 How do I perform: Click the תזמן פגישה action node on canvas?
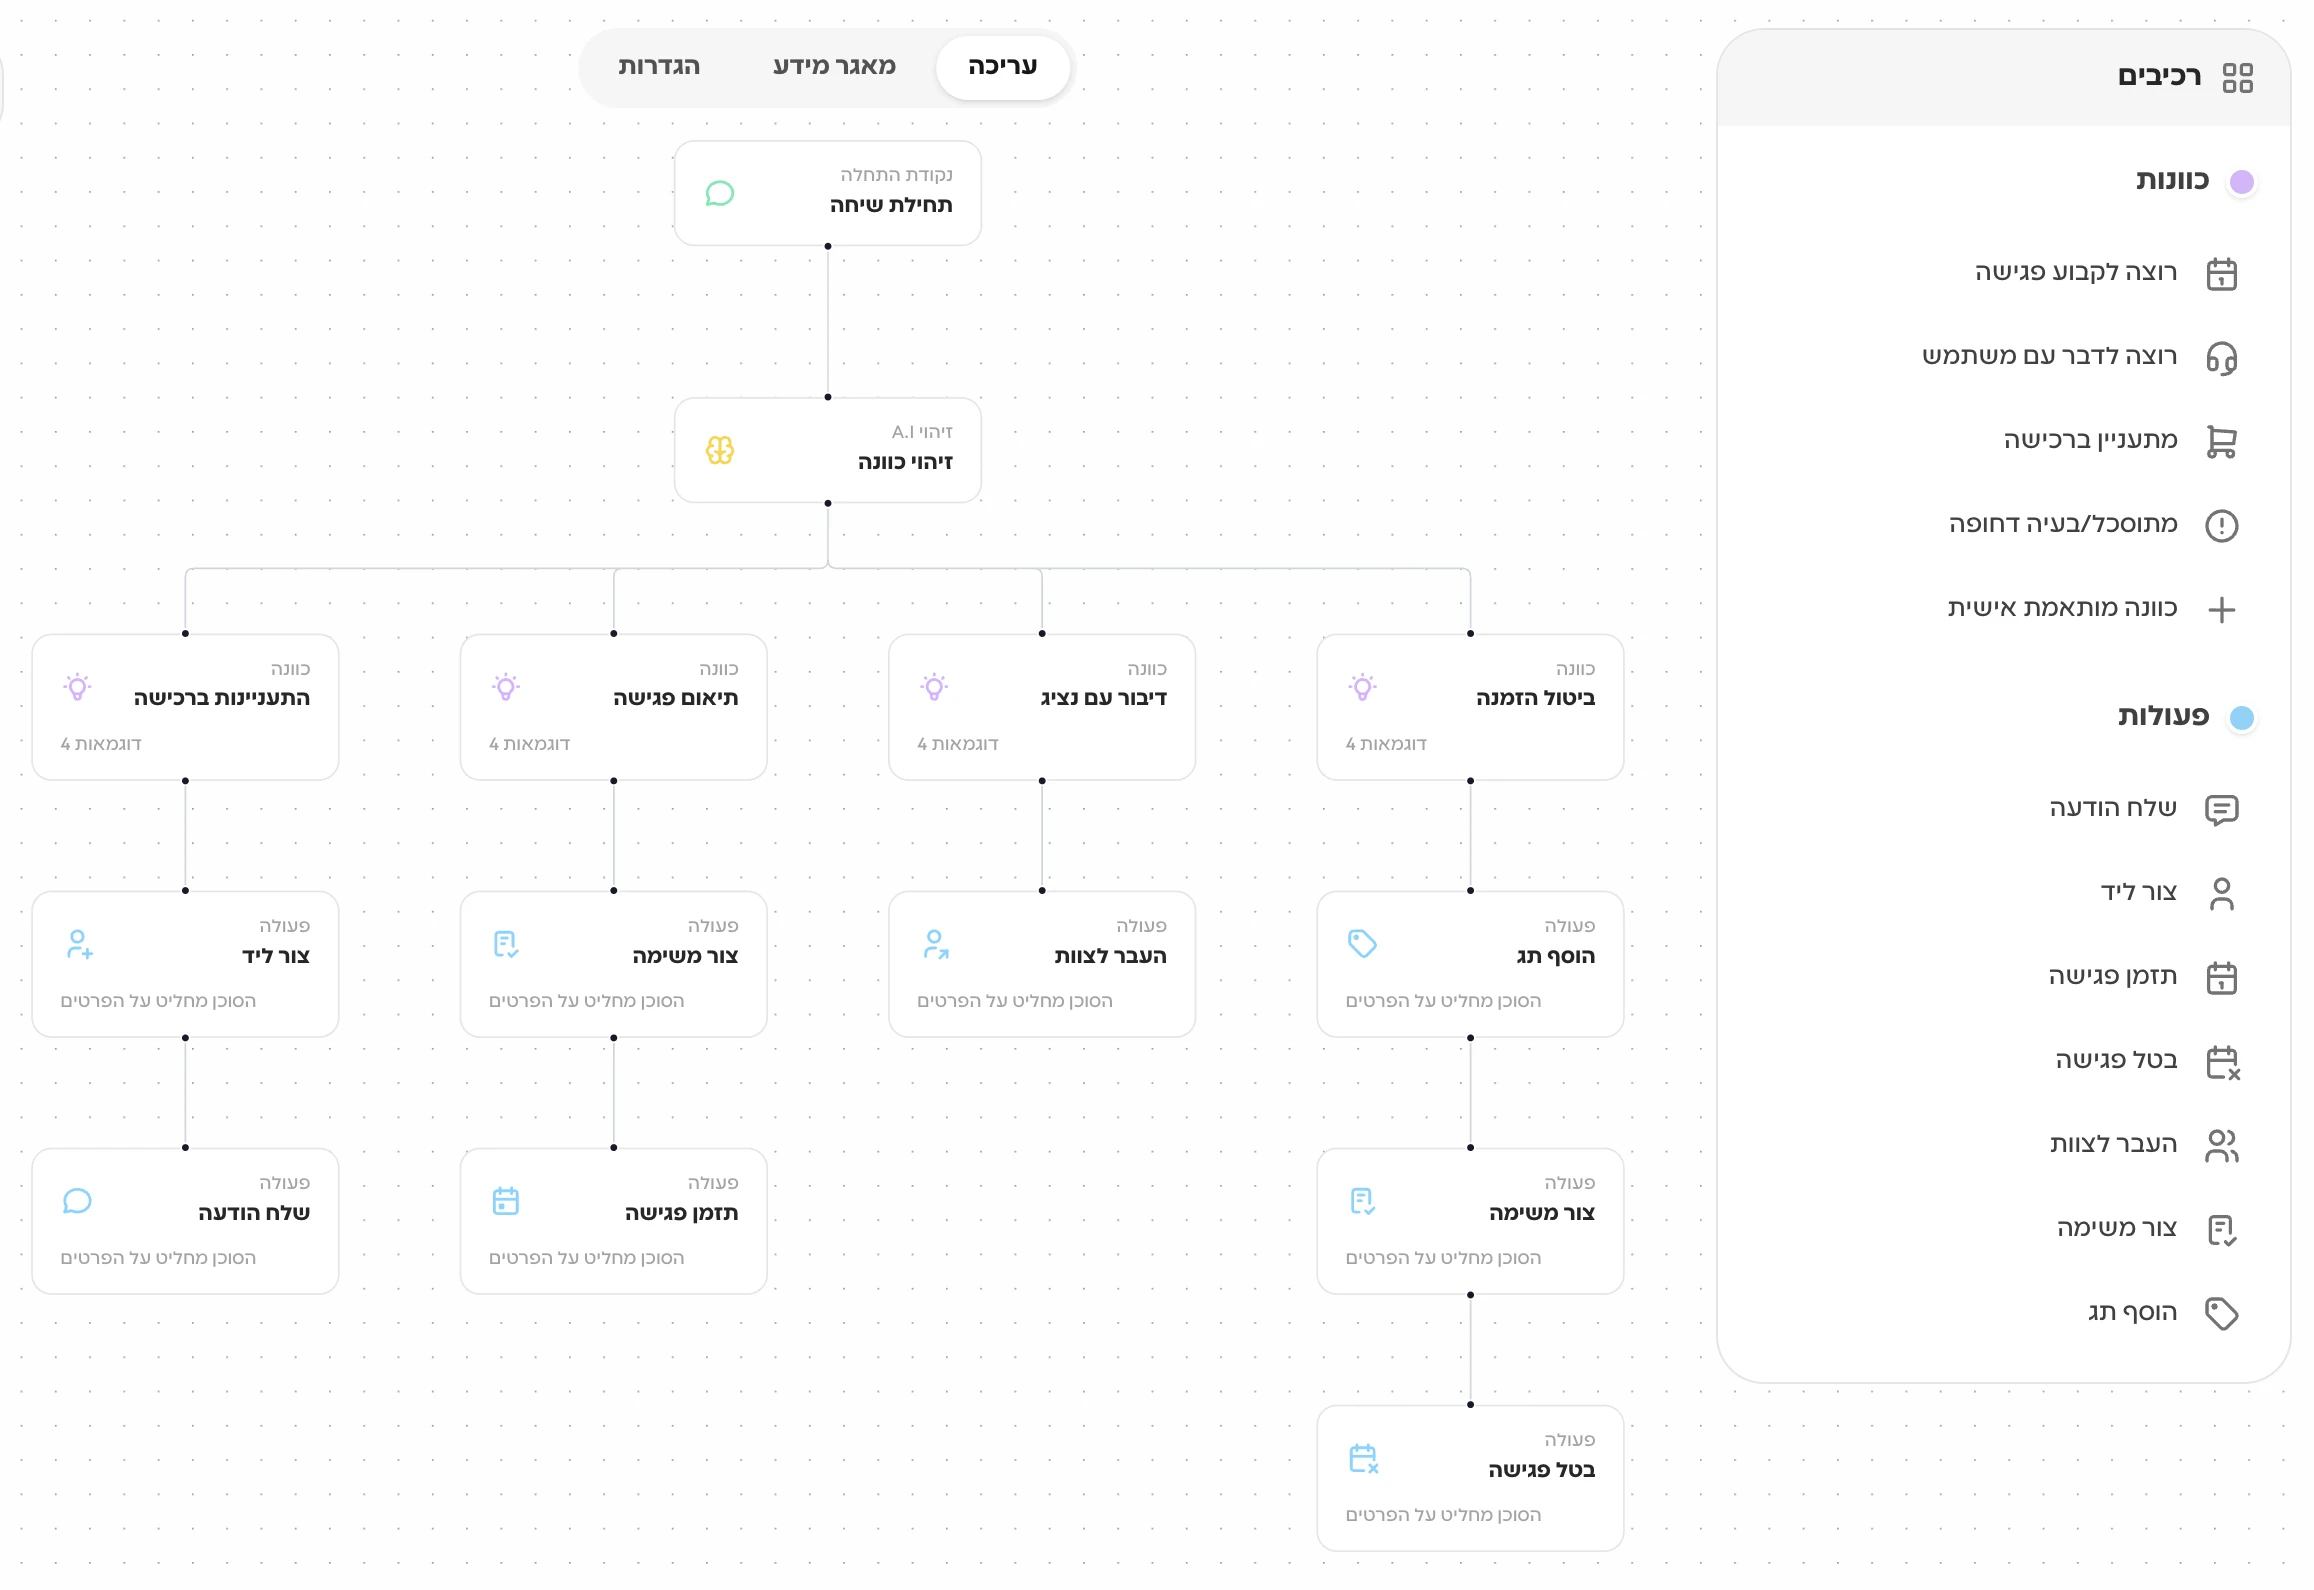pyautogui.click(x=613, y=1220)
